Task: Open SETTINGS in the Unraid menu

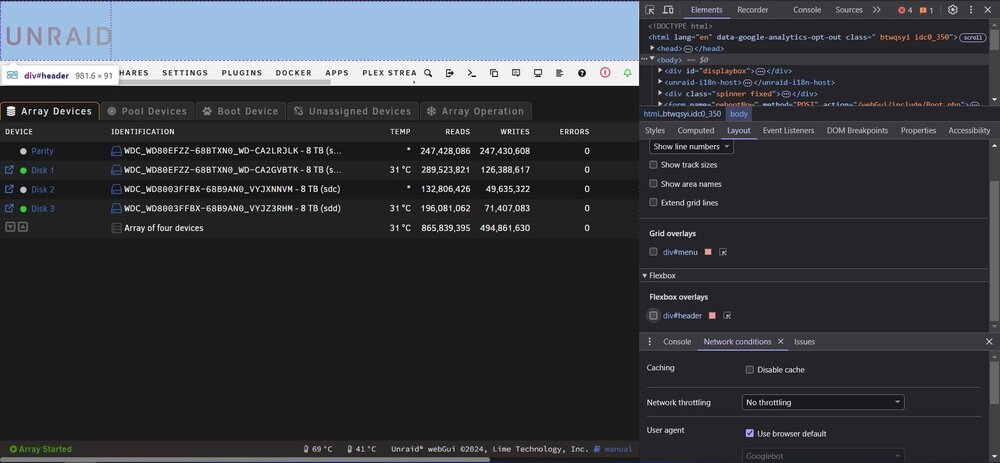Action: pyautogui.click(x=185, y=73)
